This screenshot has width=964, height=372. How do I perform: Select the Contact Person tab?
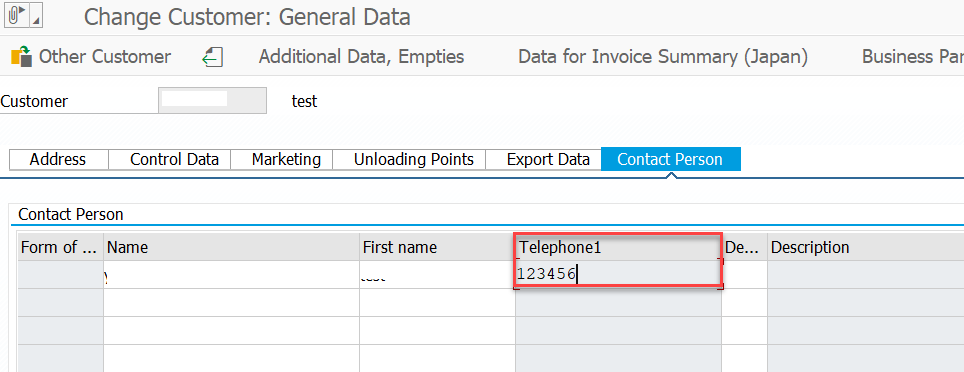(670, 159)
